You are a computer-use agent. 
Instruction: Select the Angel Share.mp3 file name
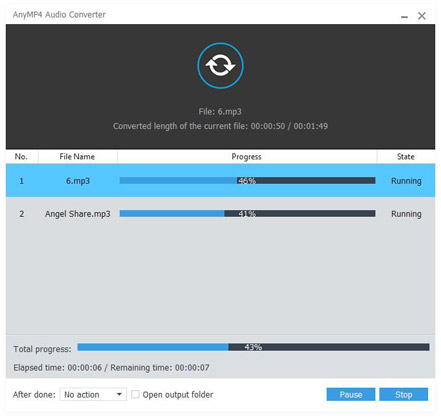click(x=78, y=214)
